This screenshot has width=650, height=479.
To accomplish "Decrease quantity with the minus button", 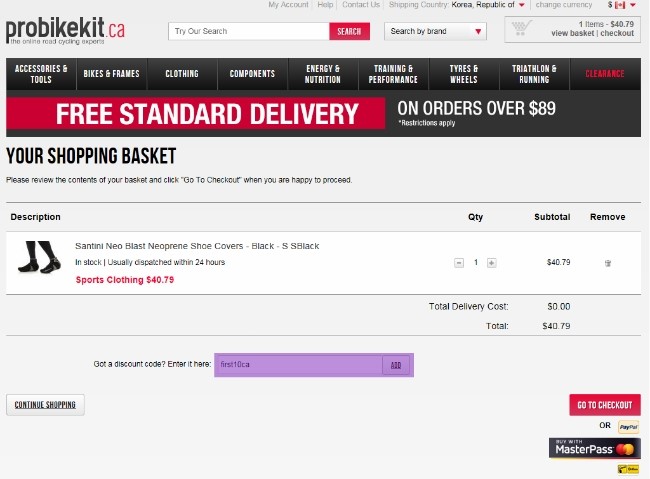I will 459,263.
